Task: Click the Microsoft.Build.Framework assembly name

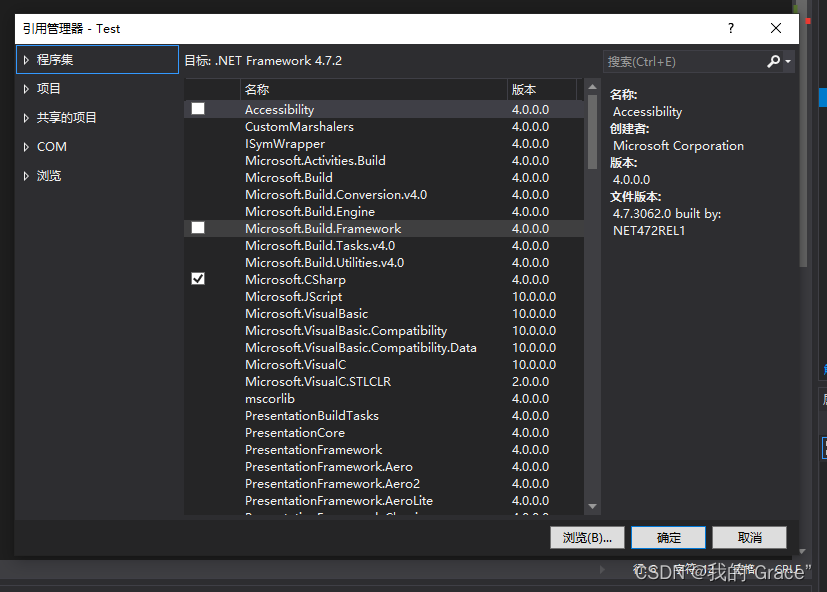Action: coord(323,228)
